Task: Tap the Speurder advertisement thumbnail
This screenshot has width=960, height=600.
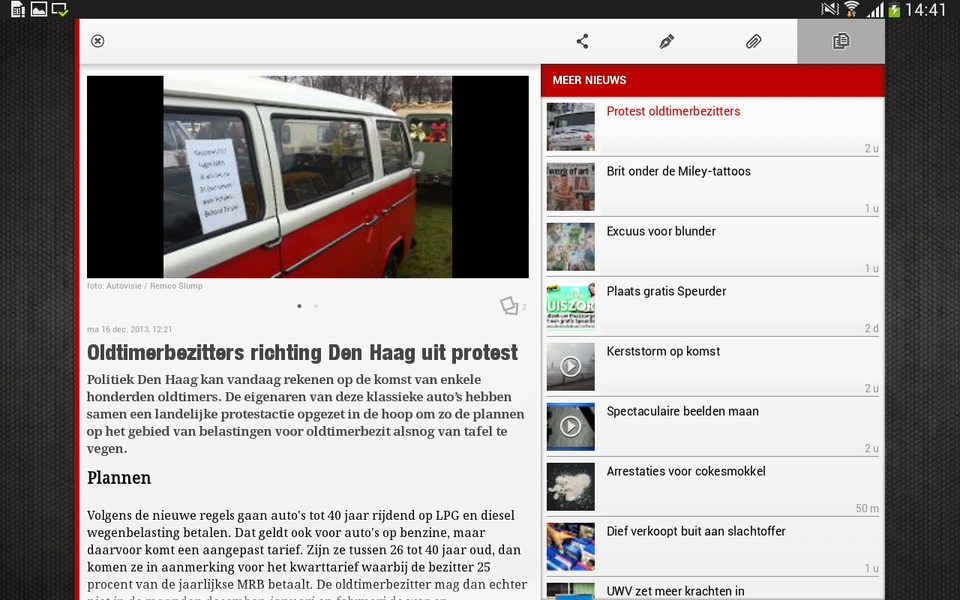Action: (571, 307)
